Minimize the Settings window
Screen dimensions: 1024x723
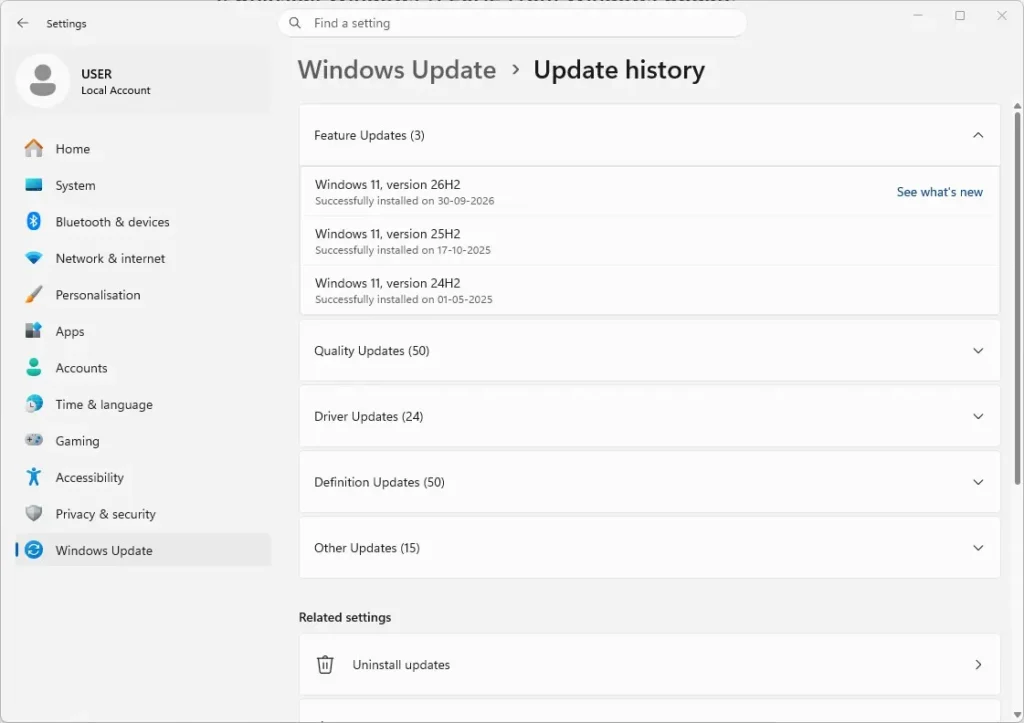coord(918,16)
